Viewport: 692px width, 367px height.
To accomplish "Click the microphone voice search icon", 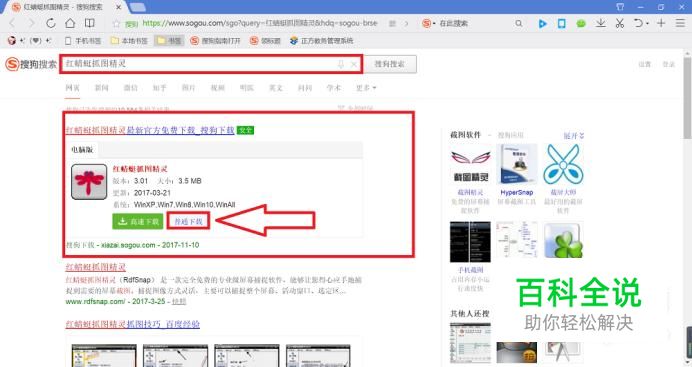I will click(x=341, y=64).
